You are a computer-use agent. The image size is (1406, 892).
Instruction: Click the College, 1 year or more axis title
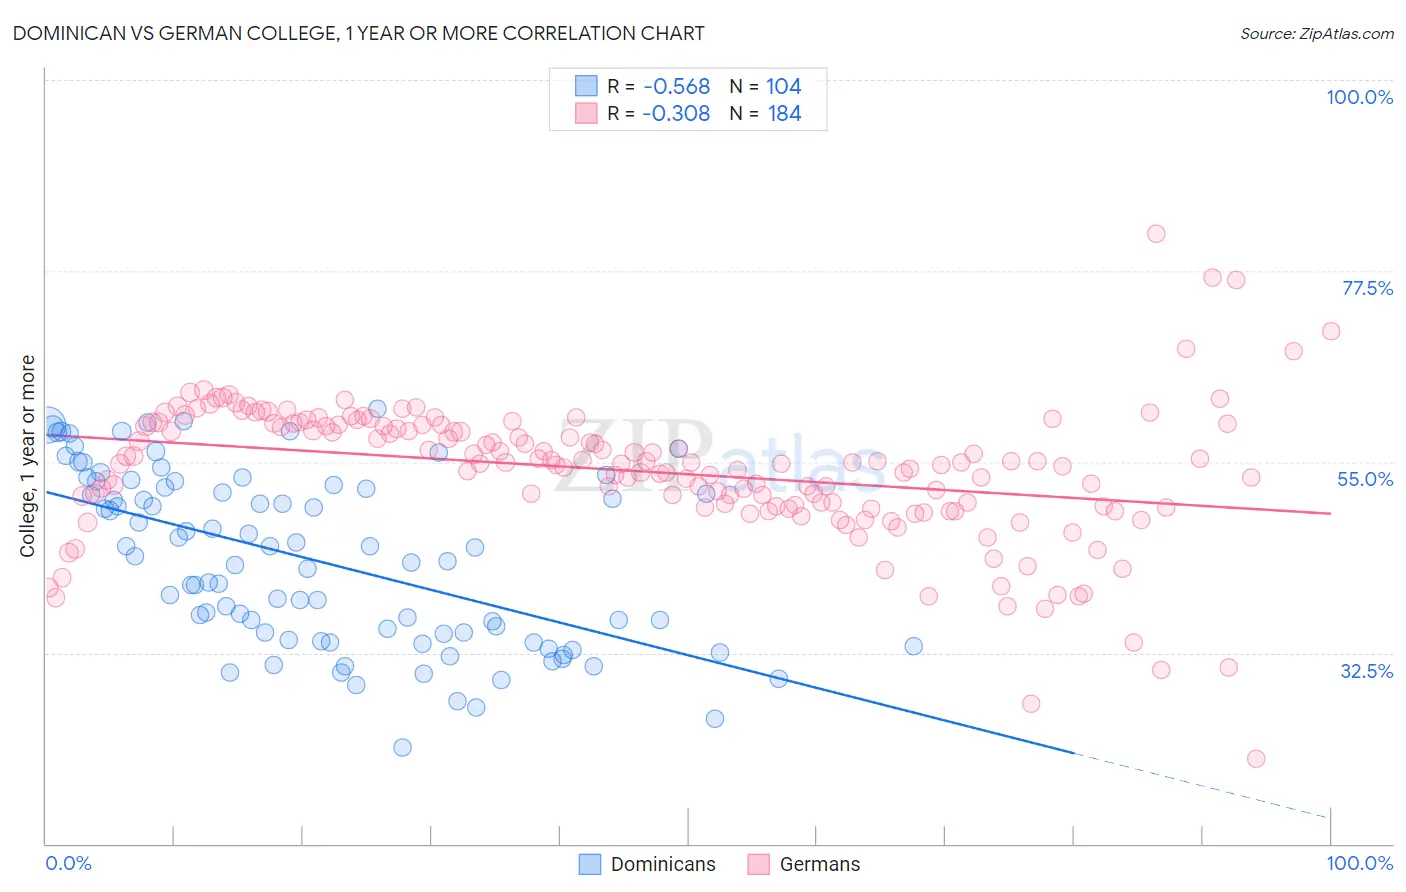click(x=27, y=456)
